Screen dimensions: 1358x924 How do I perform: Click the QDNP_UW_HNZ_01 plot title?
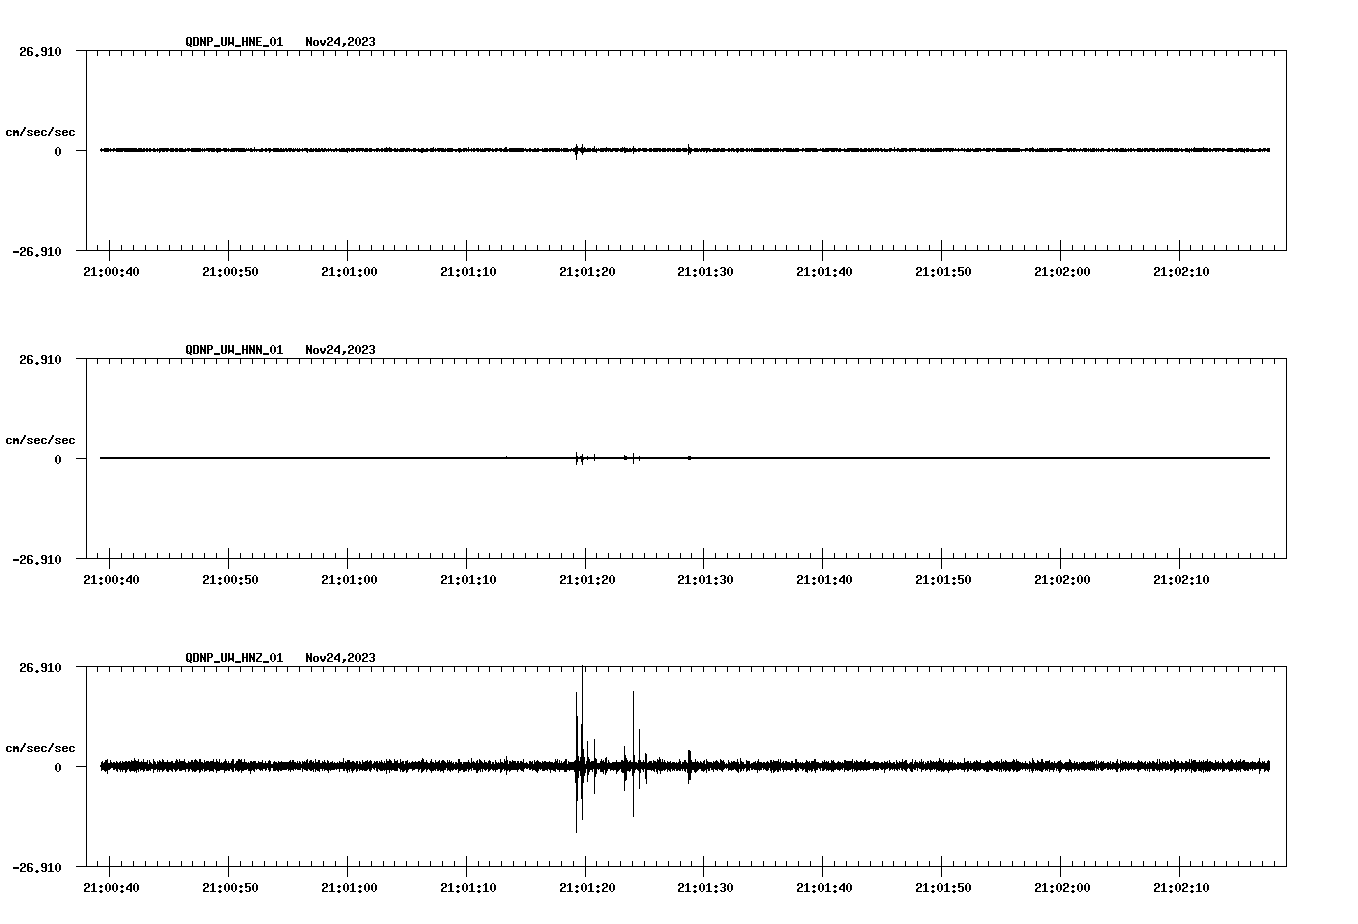[x=234, y=658]
